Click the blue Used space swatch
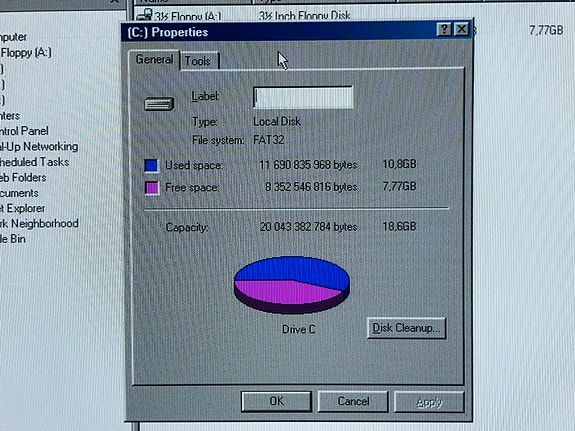 point(151,165)
